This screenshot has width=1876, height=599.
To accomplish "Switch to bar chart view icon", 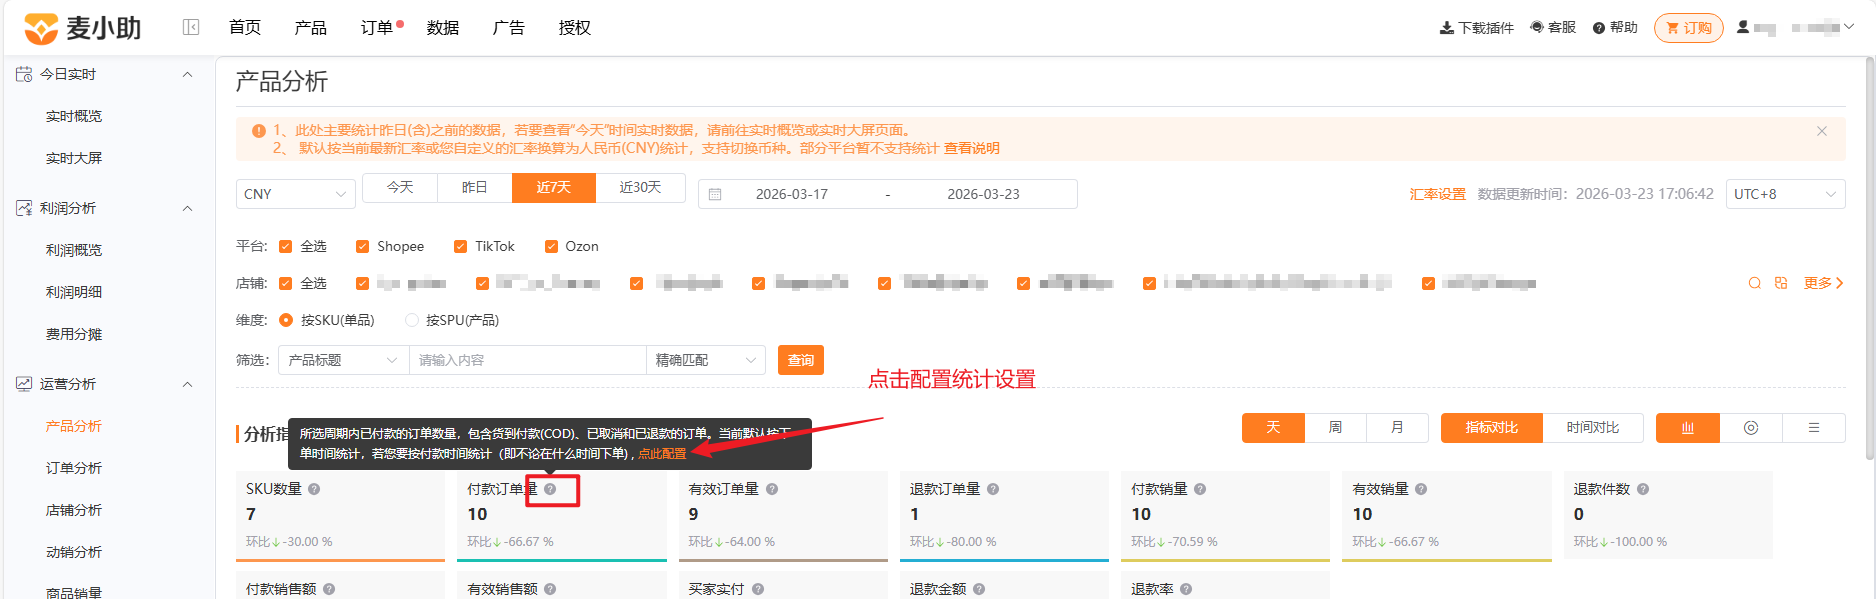I will click(x=1688, y=428).
